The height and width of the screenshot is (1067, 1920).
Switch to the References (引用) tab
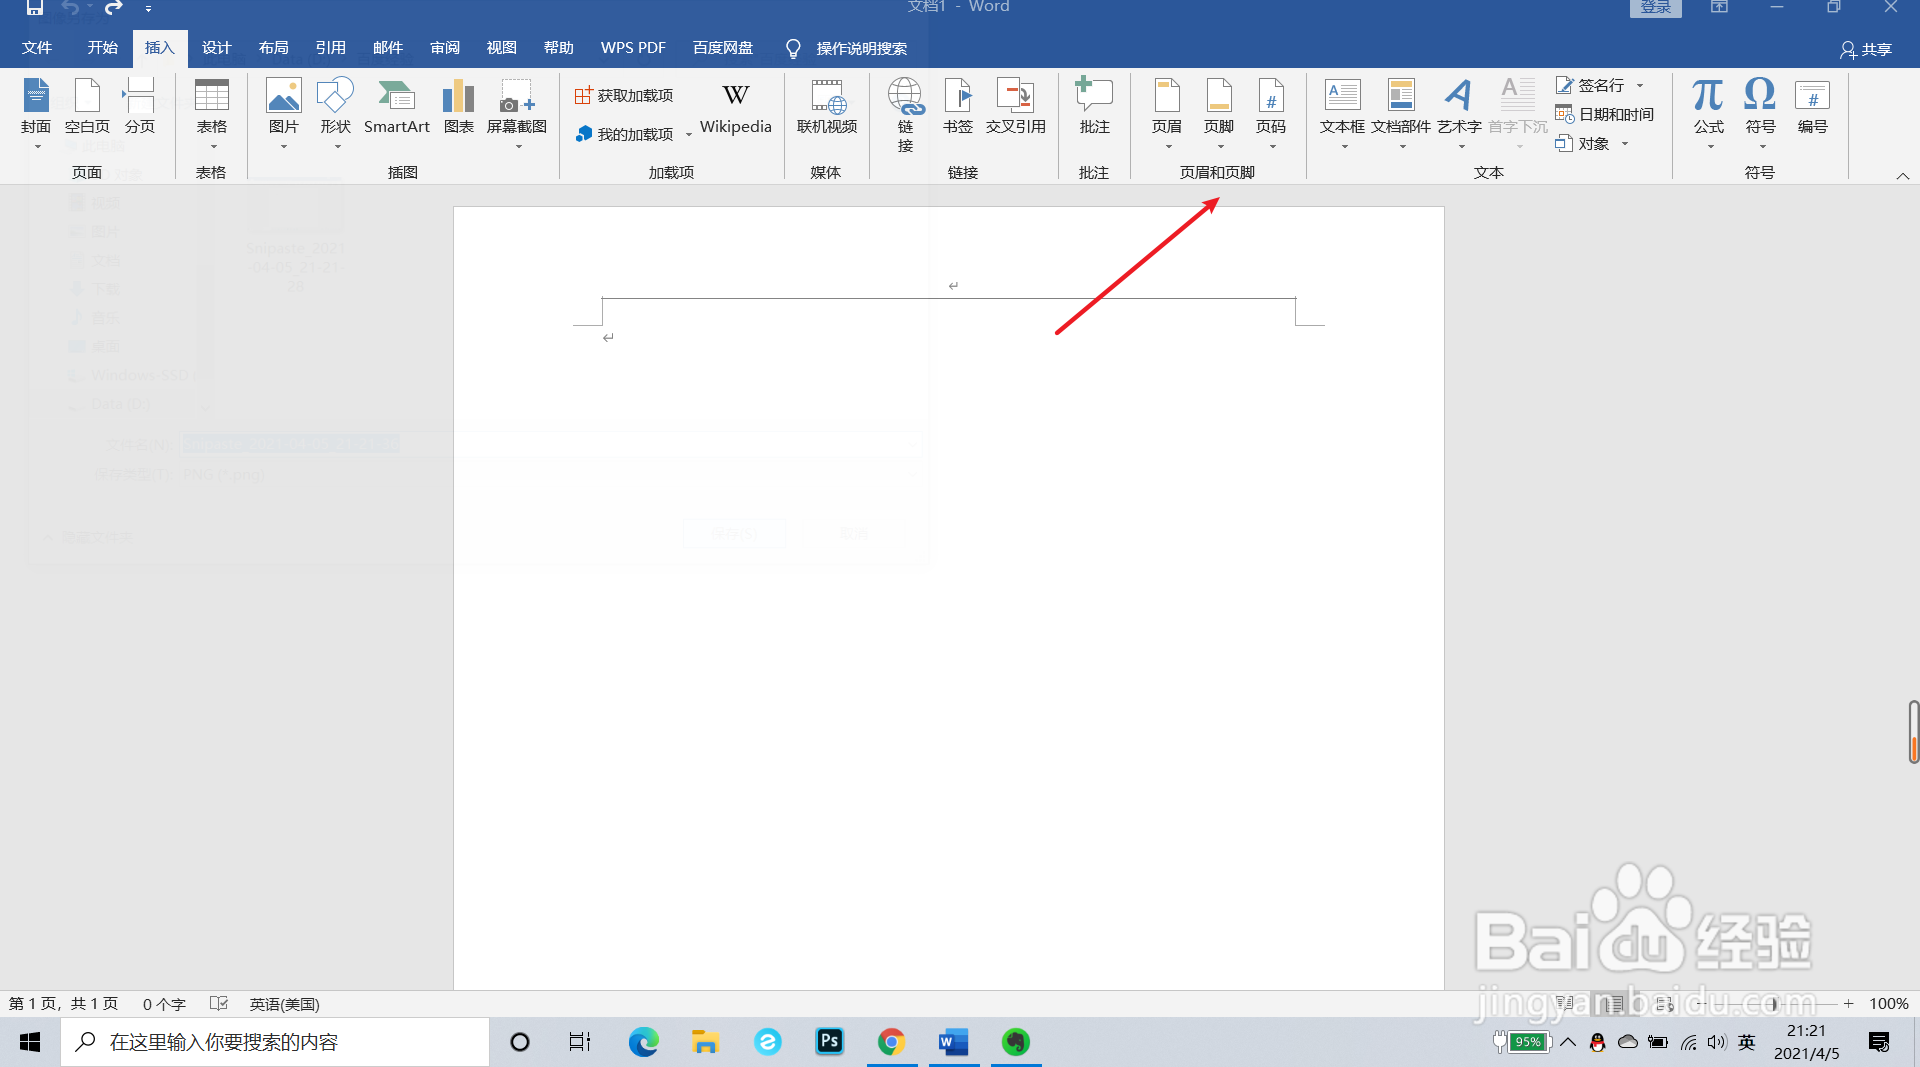coord(330,48)
